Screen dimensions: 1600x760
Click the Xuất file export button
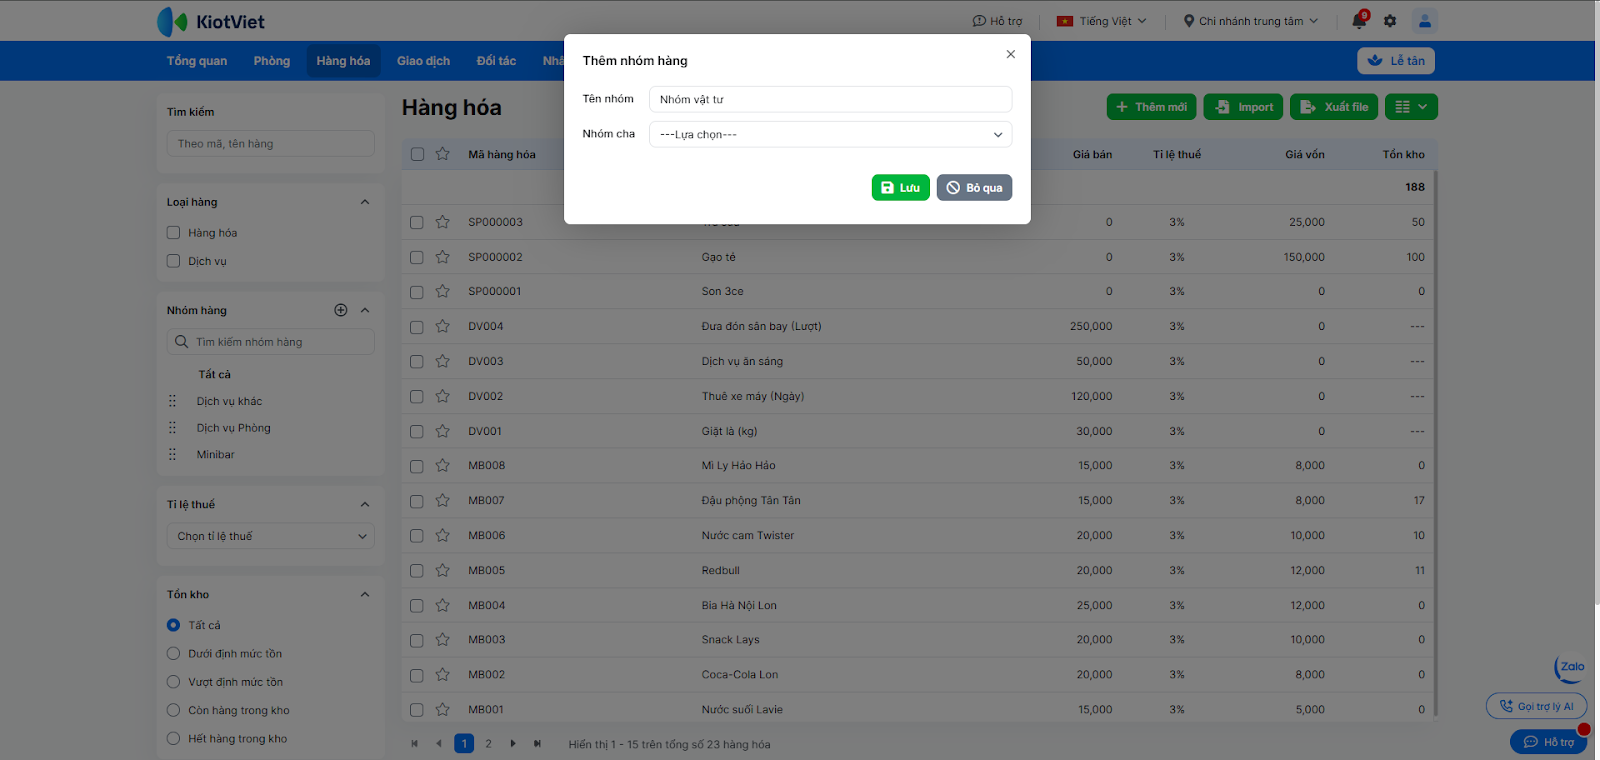coord(1334,107)
